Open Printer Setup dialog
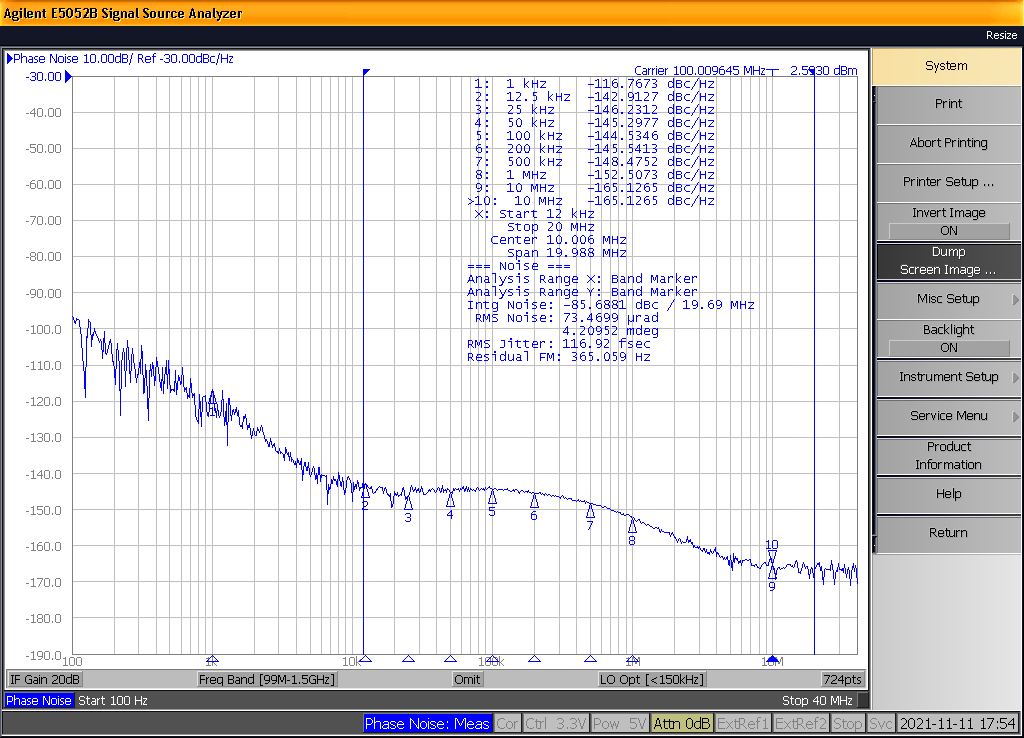This screenshot has height=738, width=1024. 948,182
